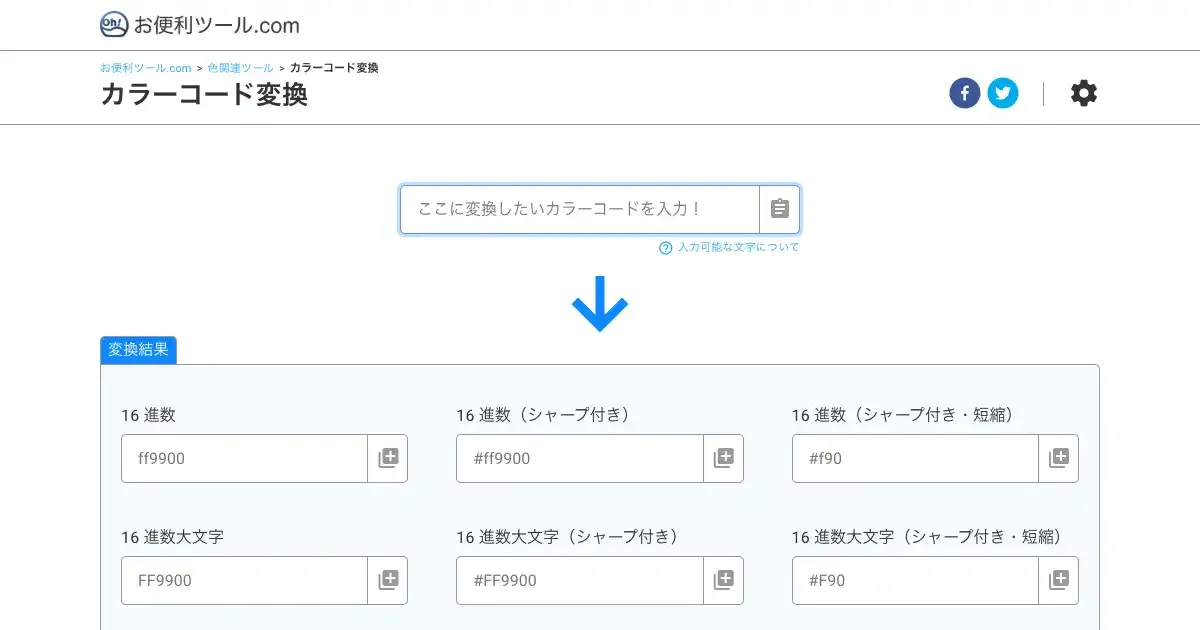Click the 16進数 output field

tap(244, 459)
